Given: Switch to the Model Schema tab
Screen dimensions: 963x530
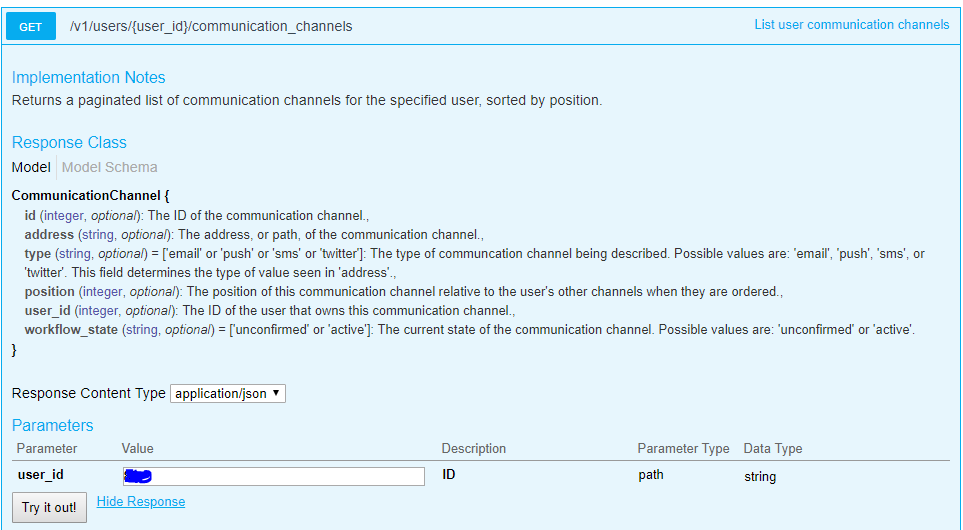Looking at the screenshot, I should (110, 167).
